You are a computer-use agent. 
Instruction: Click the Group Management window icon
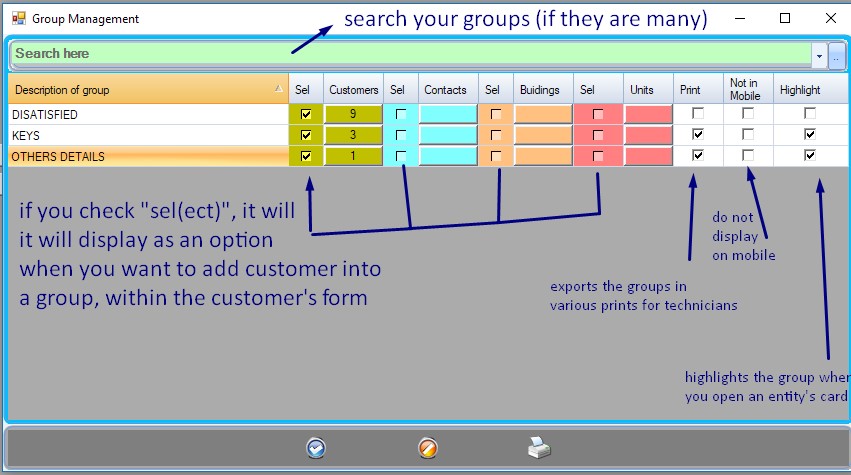click(x=18, y=18)
